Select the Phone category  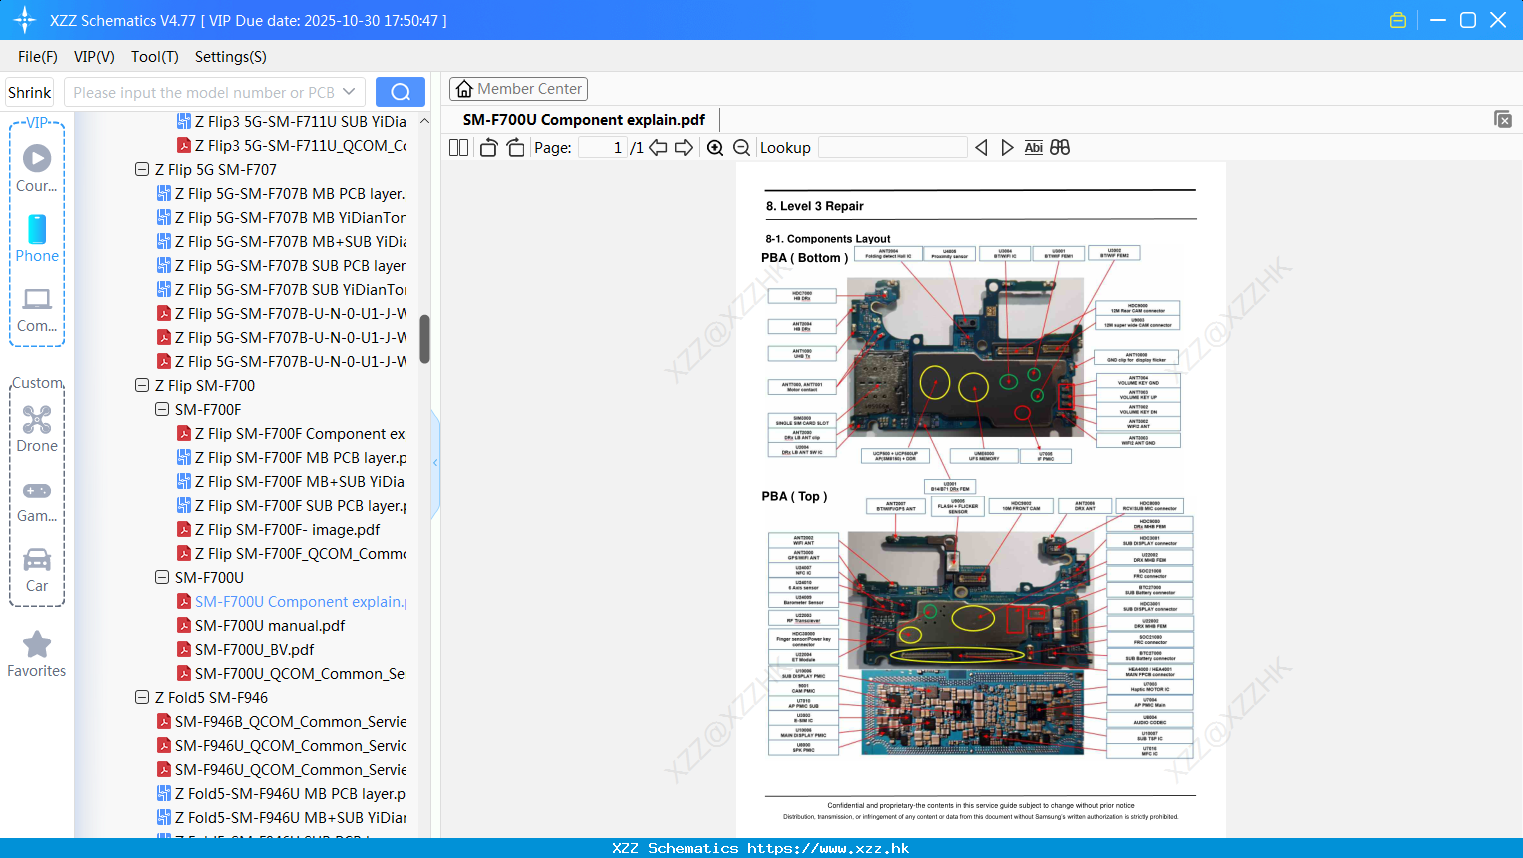tap(37, 238)
